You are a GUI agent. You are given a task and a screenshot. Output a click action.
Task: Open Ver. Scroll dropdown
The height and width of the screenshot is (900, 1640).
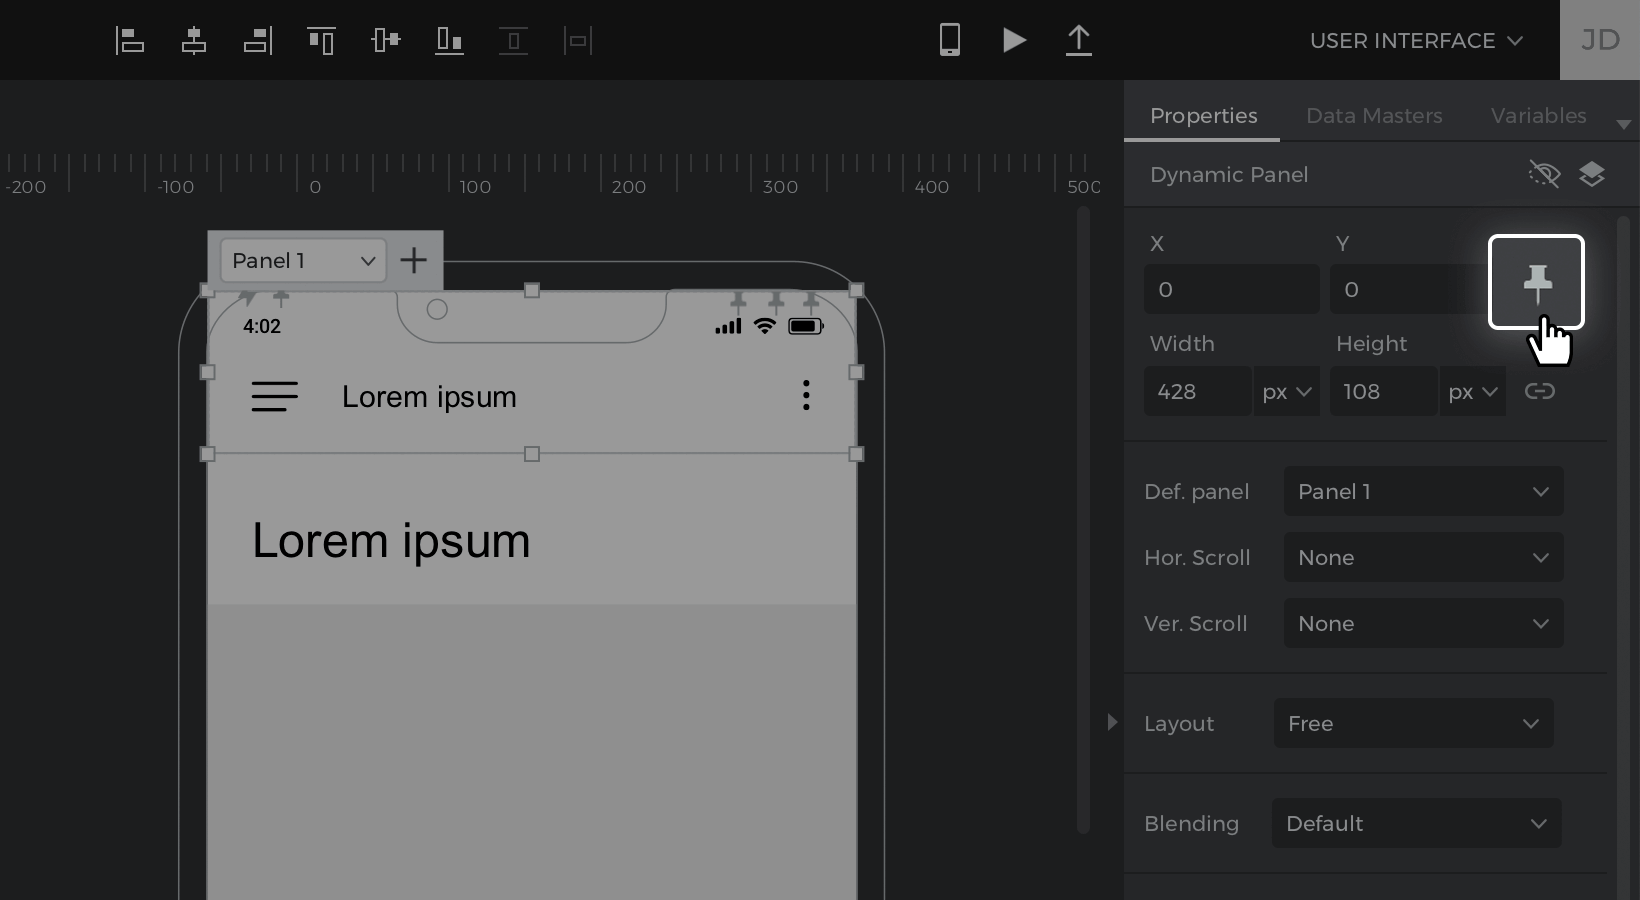coord(1423,623)
